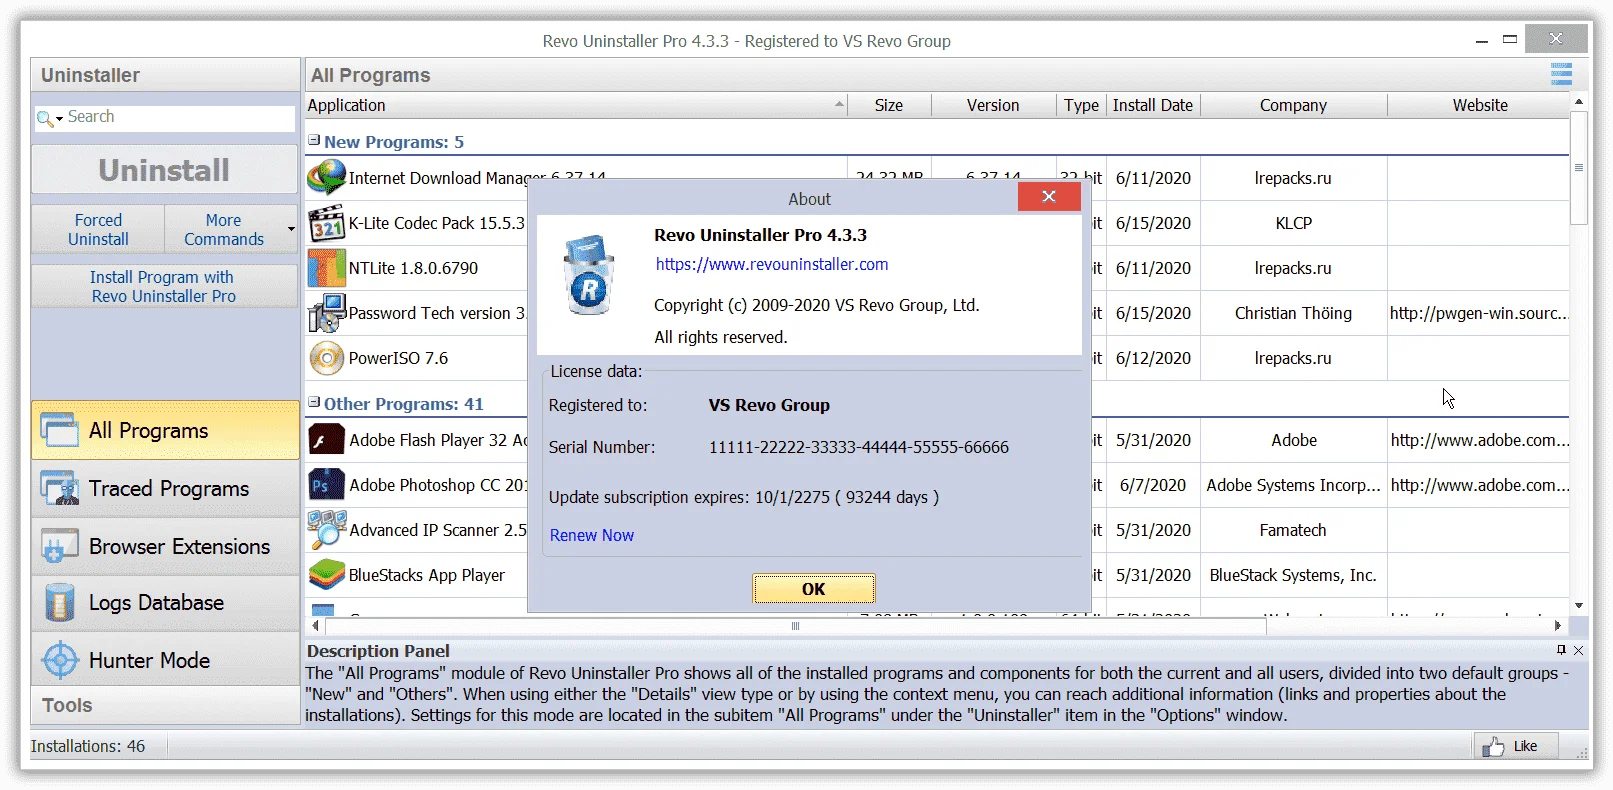The width and height of the screenshot is (1613, 790).
Task: Activate Hunter Mode
Action: pos(165,660)
